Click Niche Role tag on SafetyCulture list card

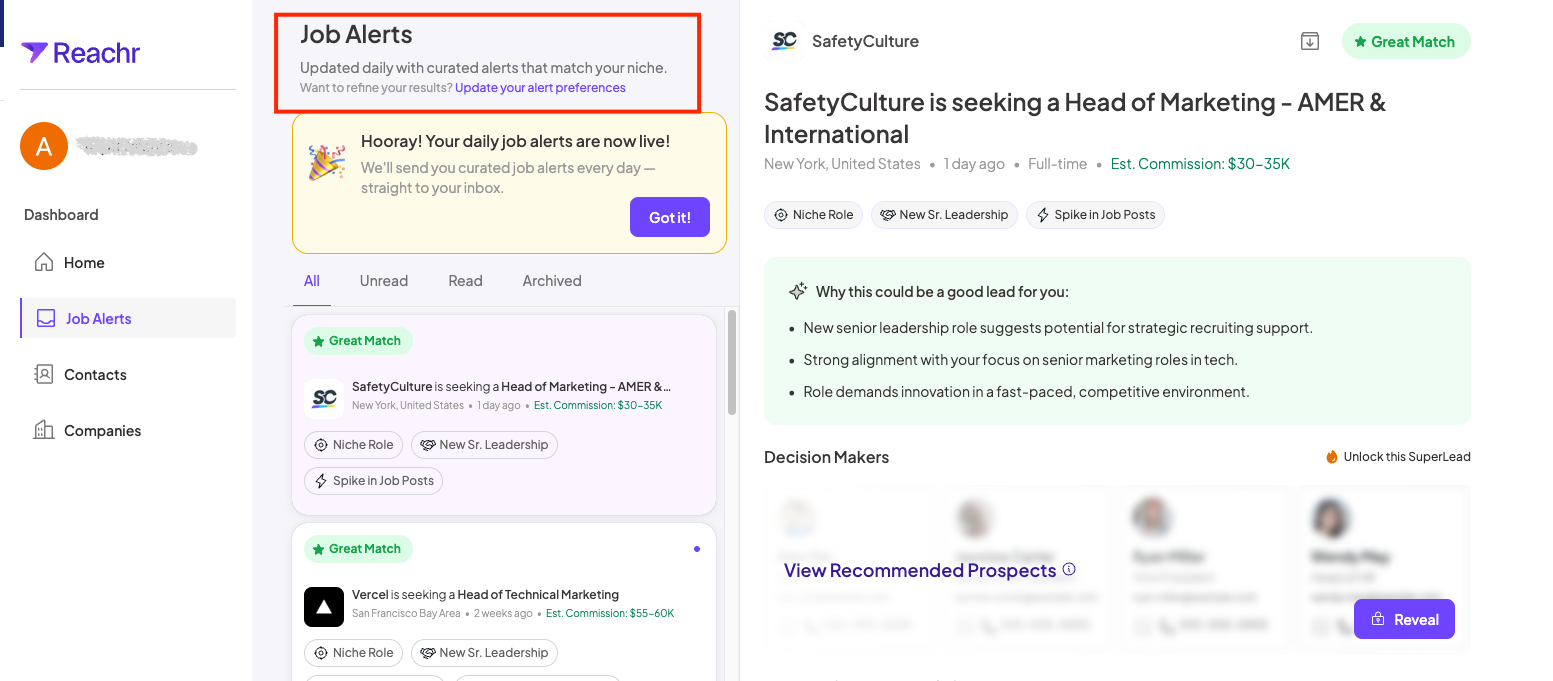click(x=353, y=445)
